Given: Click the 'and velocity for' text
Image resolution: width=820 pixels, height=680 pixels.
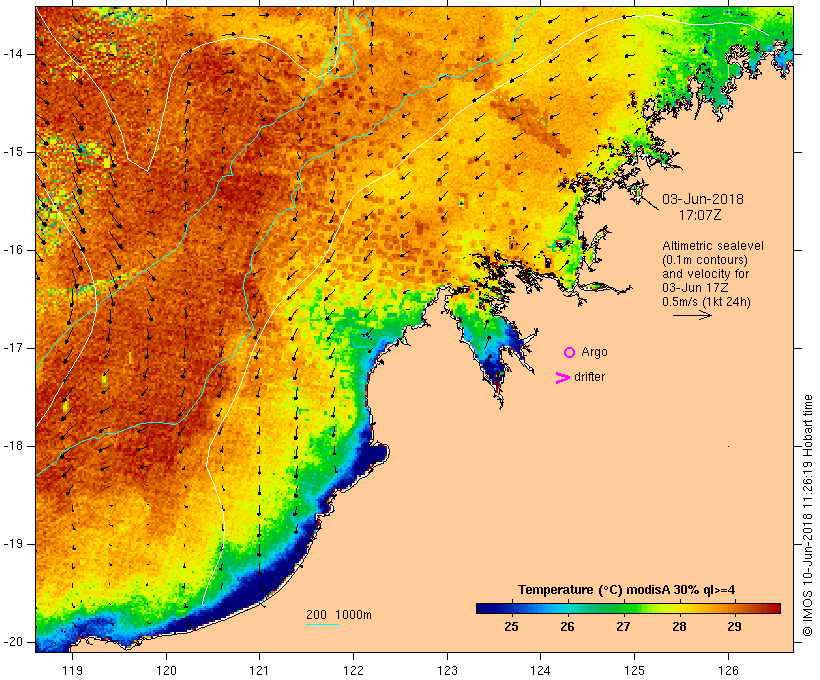Looking at the screenshot, I should click(705, 274).
